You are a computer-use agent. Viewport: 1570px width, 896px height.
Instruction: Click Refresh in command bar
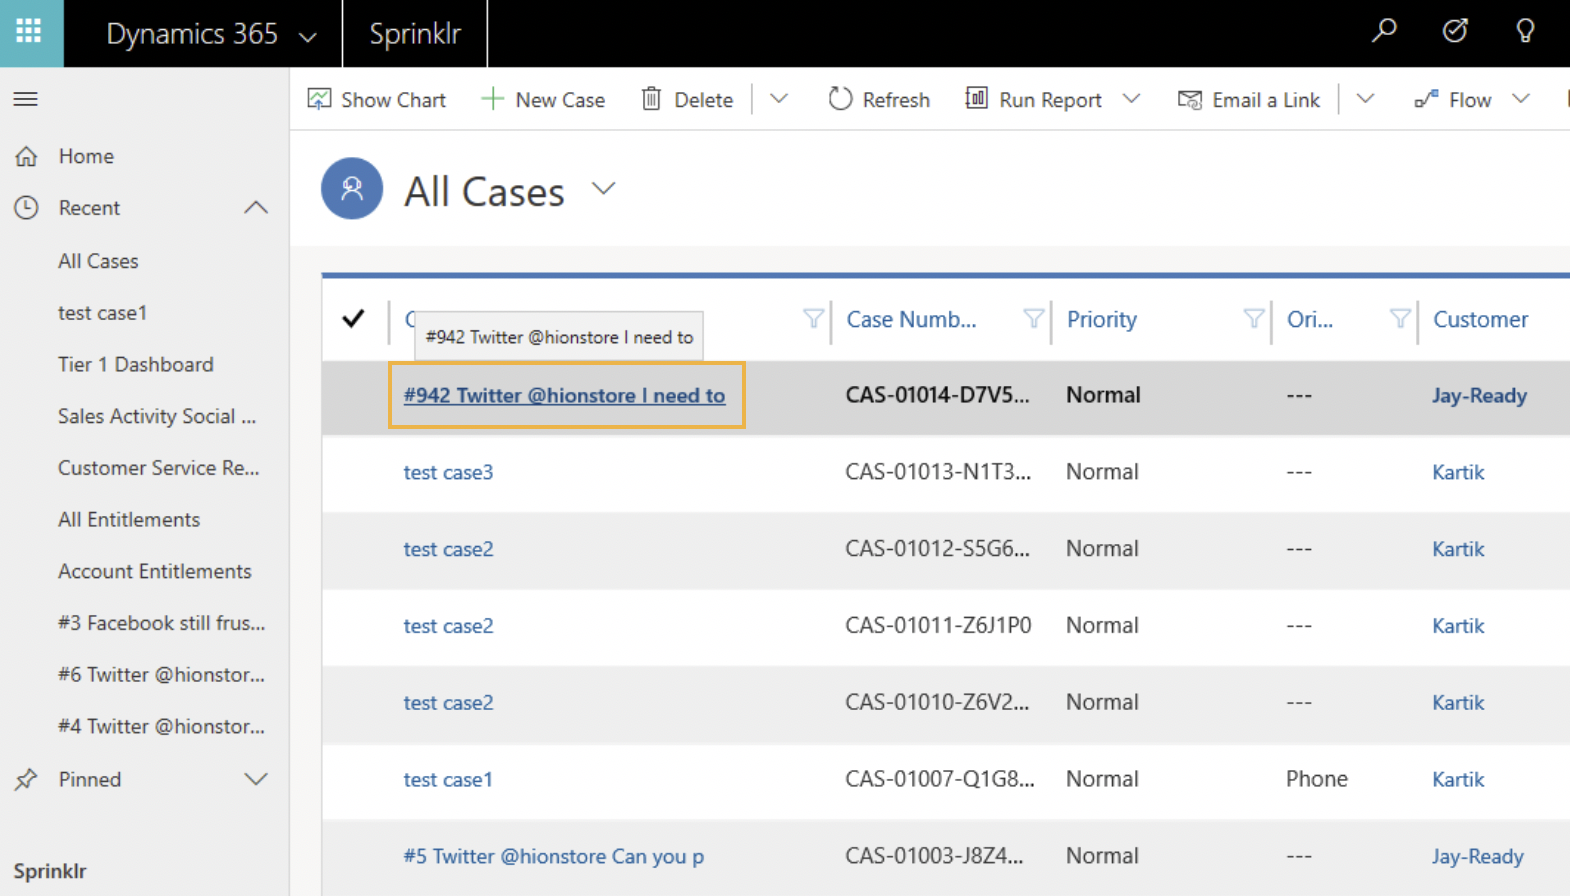[879, 100]
